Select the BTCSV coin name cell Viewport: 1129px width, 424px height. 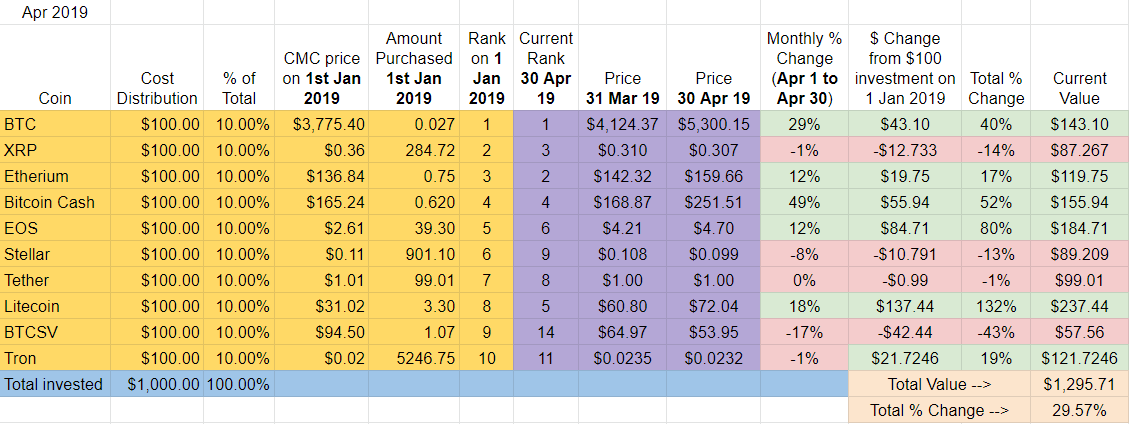(x=55, y=332)
